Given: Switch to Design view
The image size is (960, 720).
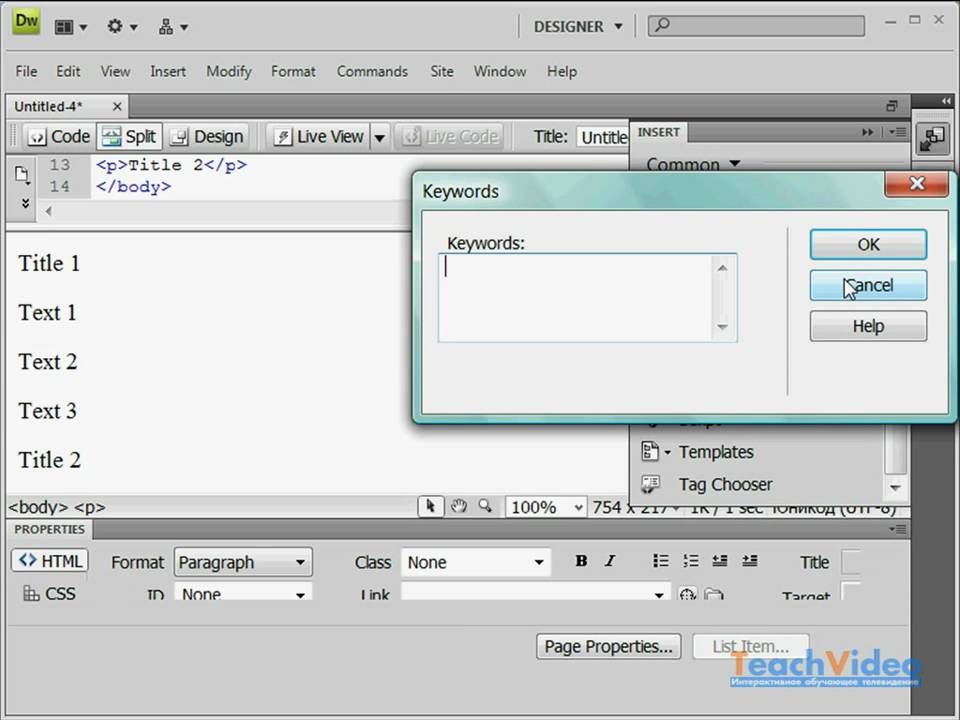Looking at the screenshot, I should (206, 137).
